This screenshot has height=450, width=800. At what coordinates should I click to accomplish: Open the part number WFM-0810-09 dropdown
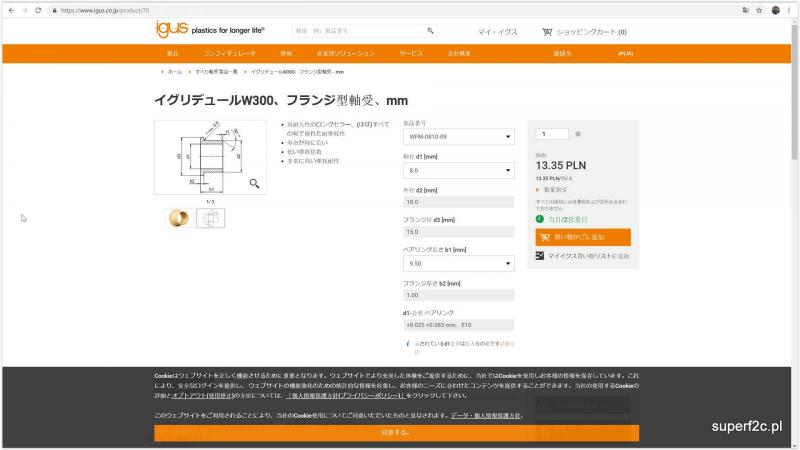click(x=458, y=136)
